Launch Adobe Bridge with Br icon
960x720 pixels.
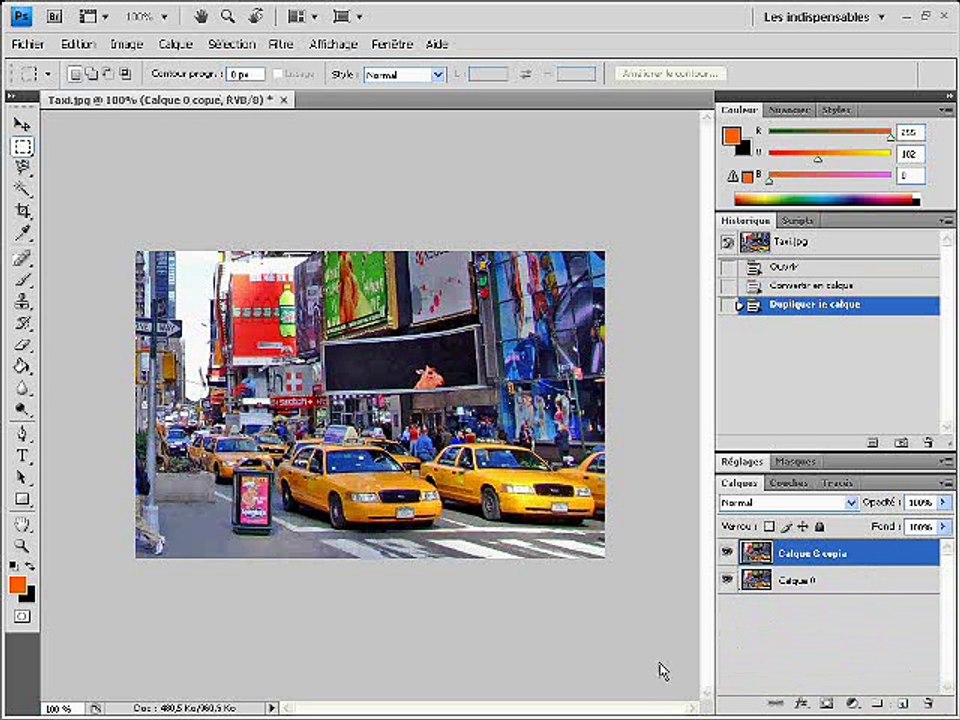(54, 17)
